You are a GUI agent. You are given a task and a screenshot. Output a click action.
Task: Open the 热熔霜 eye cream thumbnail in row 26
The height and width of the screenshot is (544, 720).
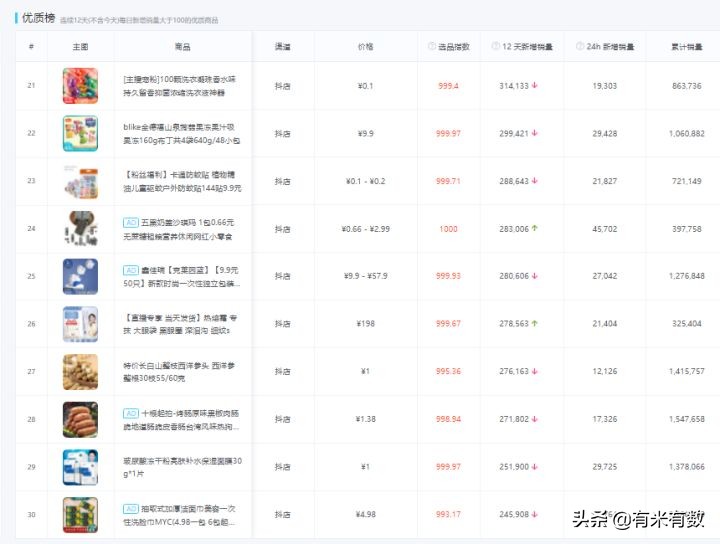coord(80,324)
